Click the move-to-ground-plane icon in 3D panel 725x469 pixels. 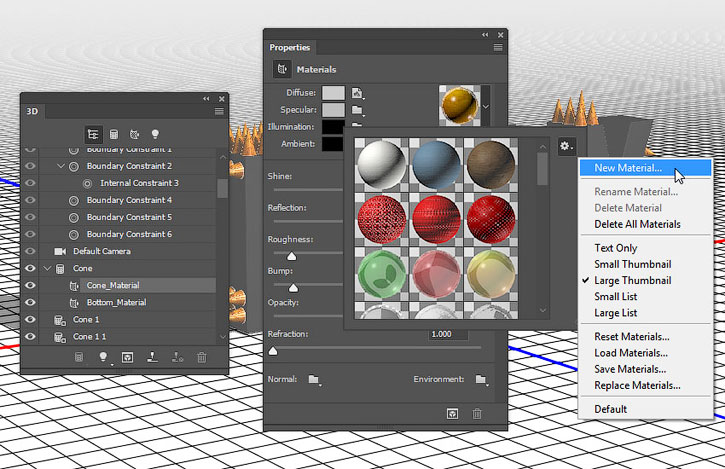tap(152, 357)
